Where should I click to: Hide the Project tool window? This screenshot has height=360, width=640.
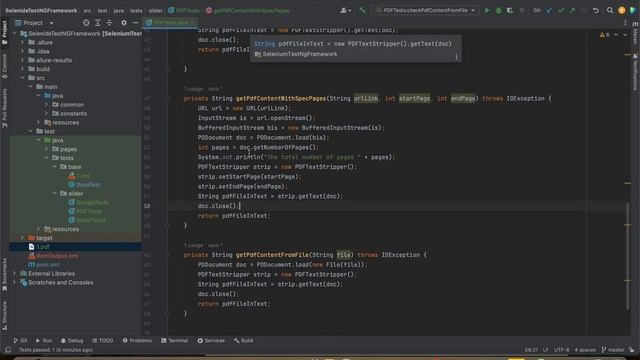135,23
